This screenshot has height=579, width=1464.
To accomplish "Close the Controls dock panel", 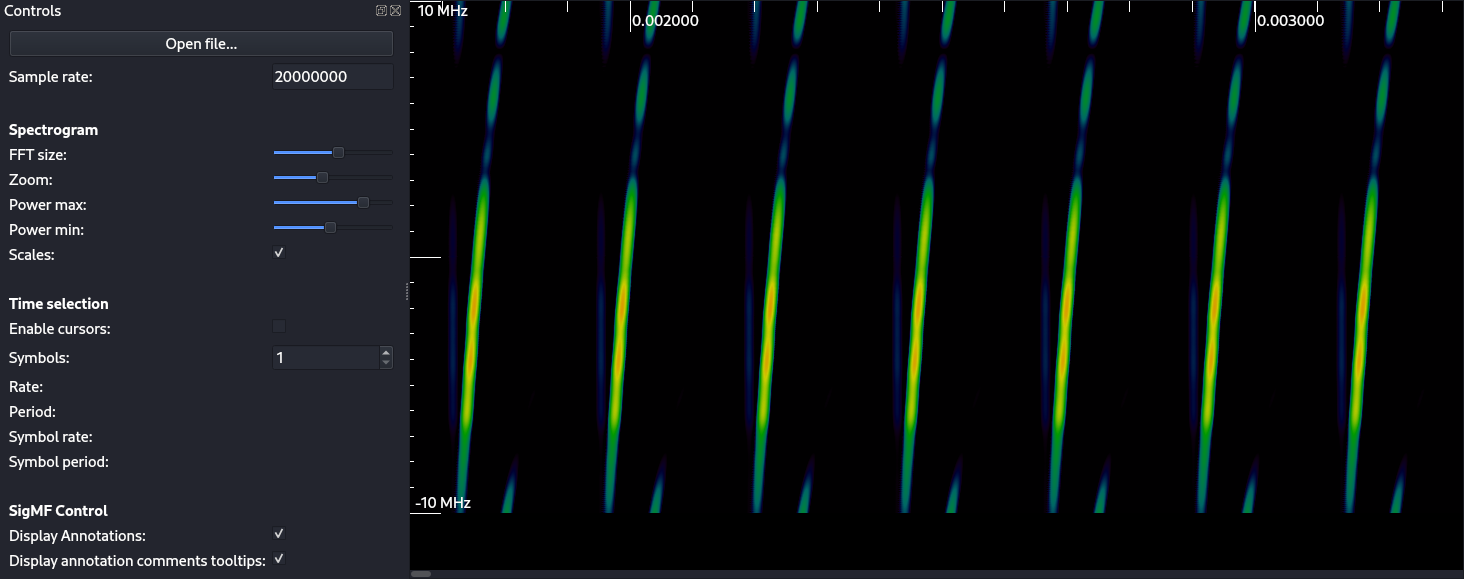I will (x=395, y=11).
